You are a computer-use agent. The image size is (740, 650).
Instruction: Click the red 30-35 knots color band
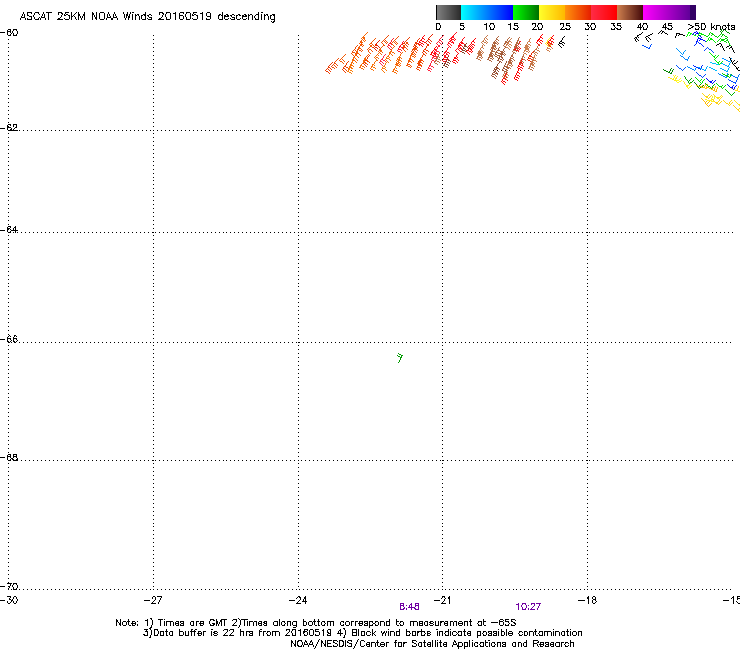(604, 12)
